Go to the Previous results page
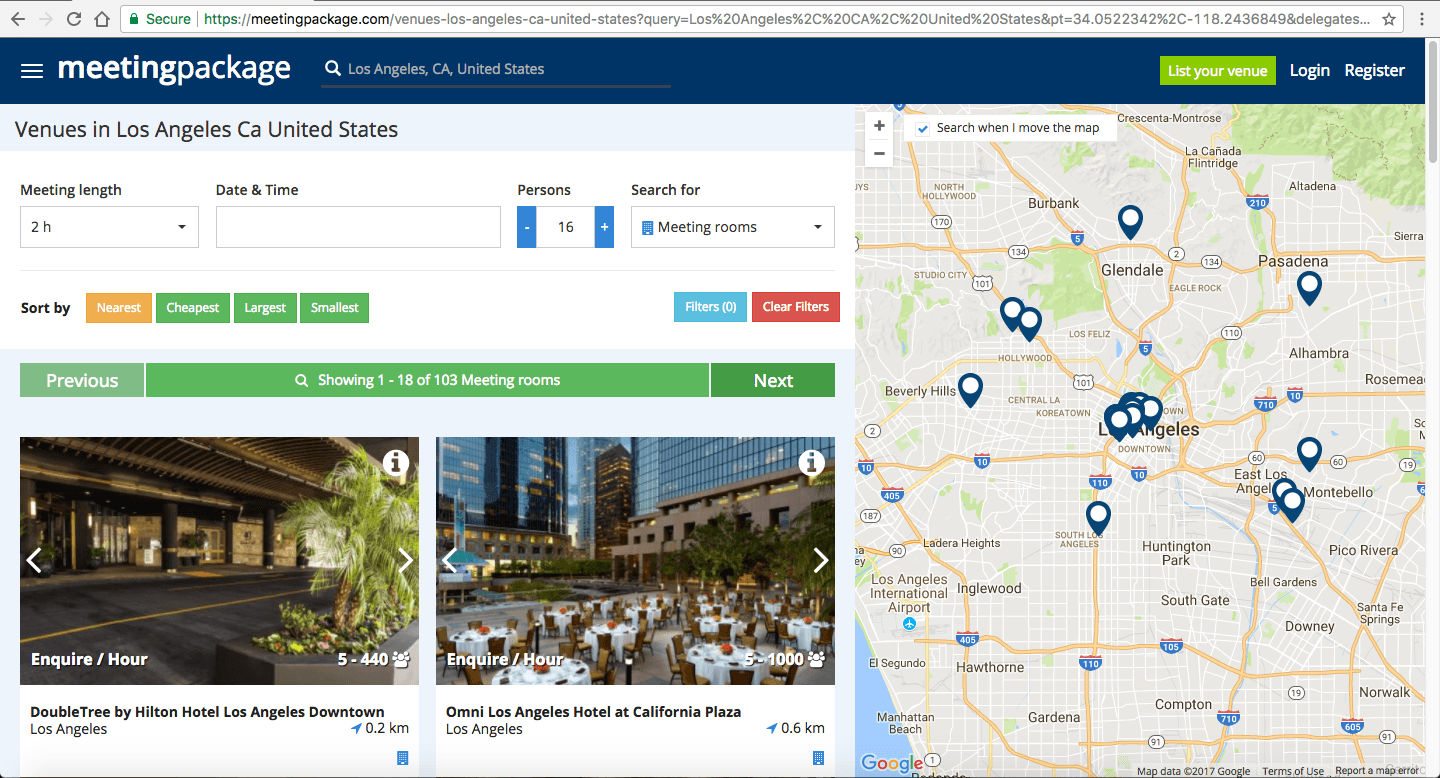The image size is (1440, 778). 82,380
